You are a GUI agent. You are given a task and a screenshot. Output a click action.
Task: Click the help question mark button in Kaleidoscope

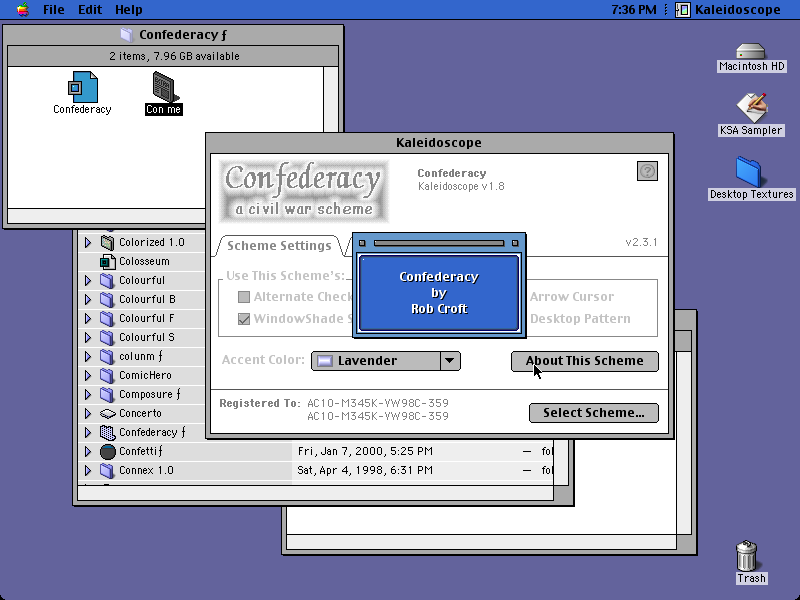coord(647,171)
